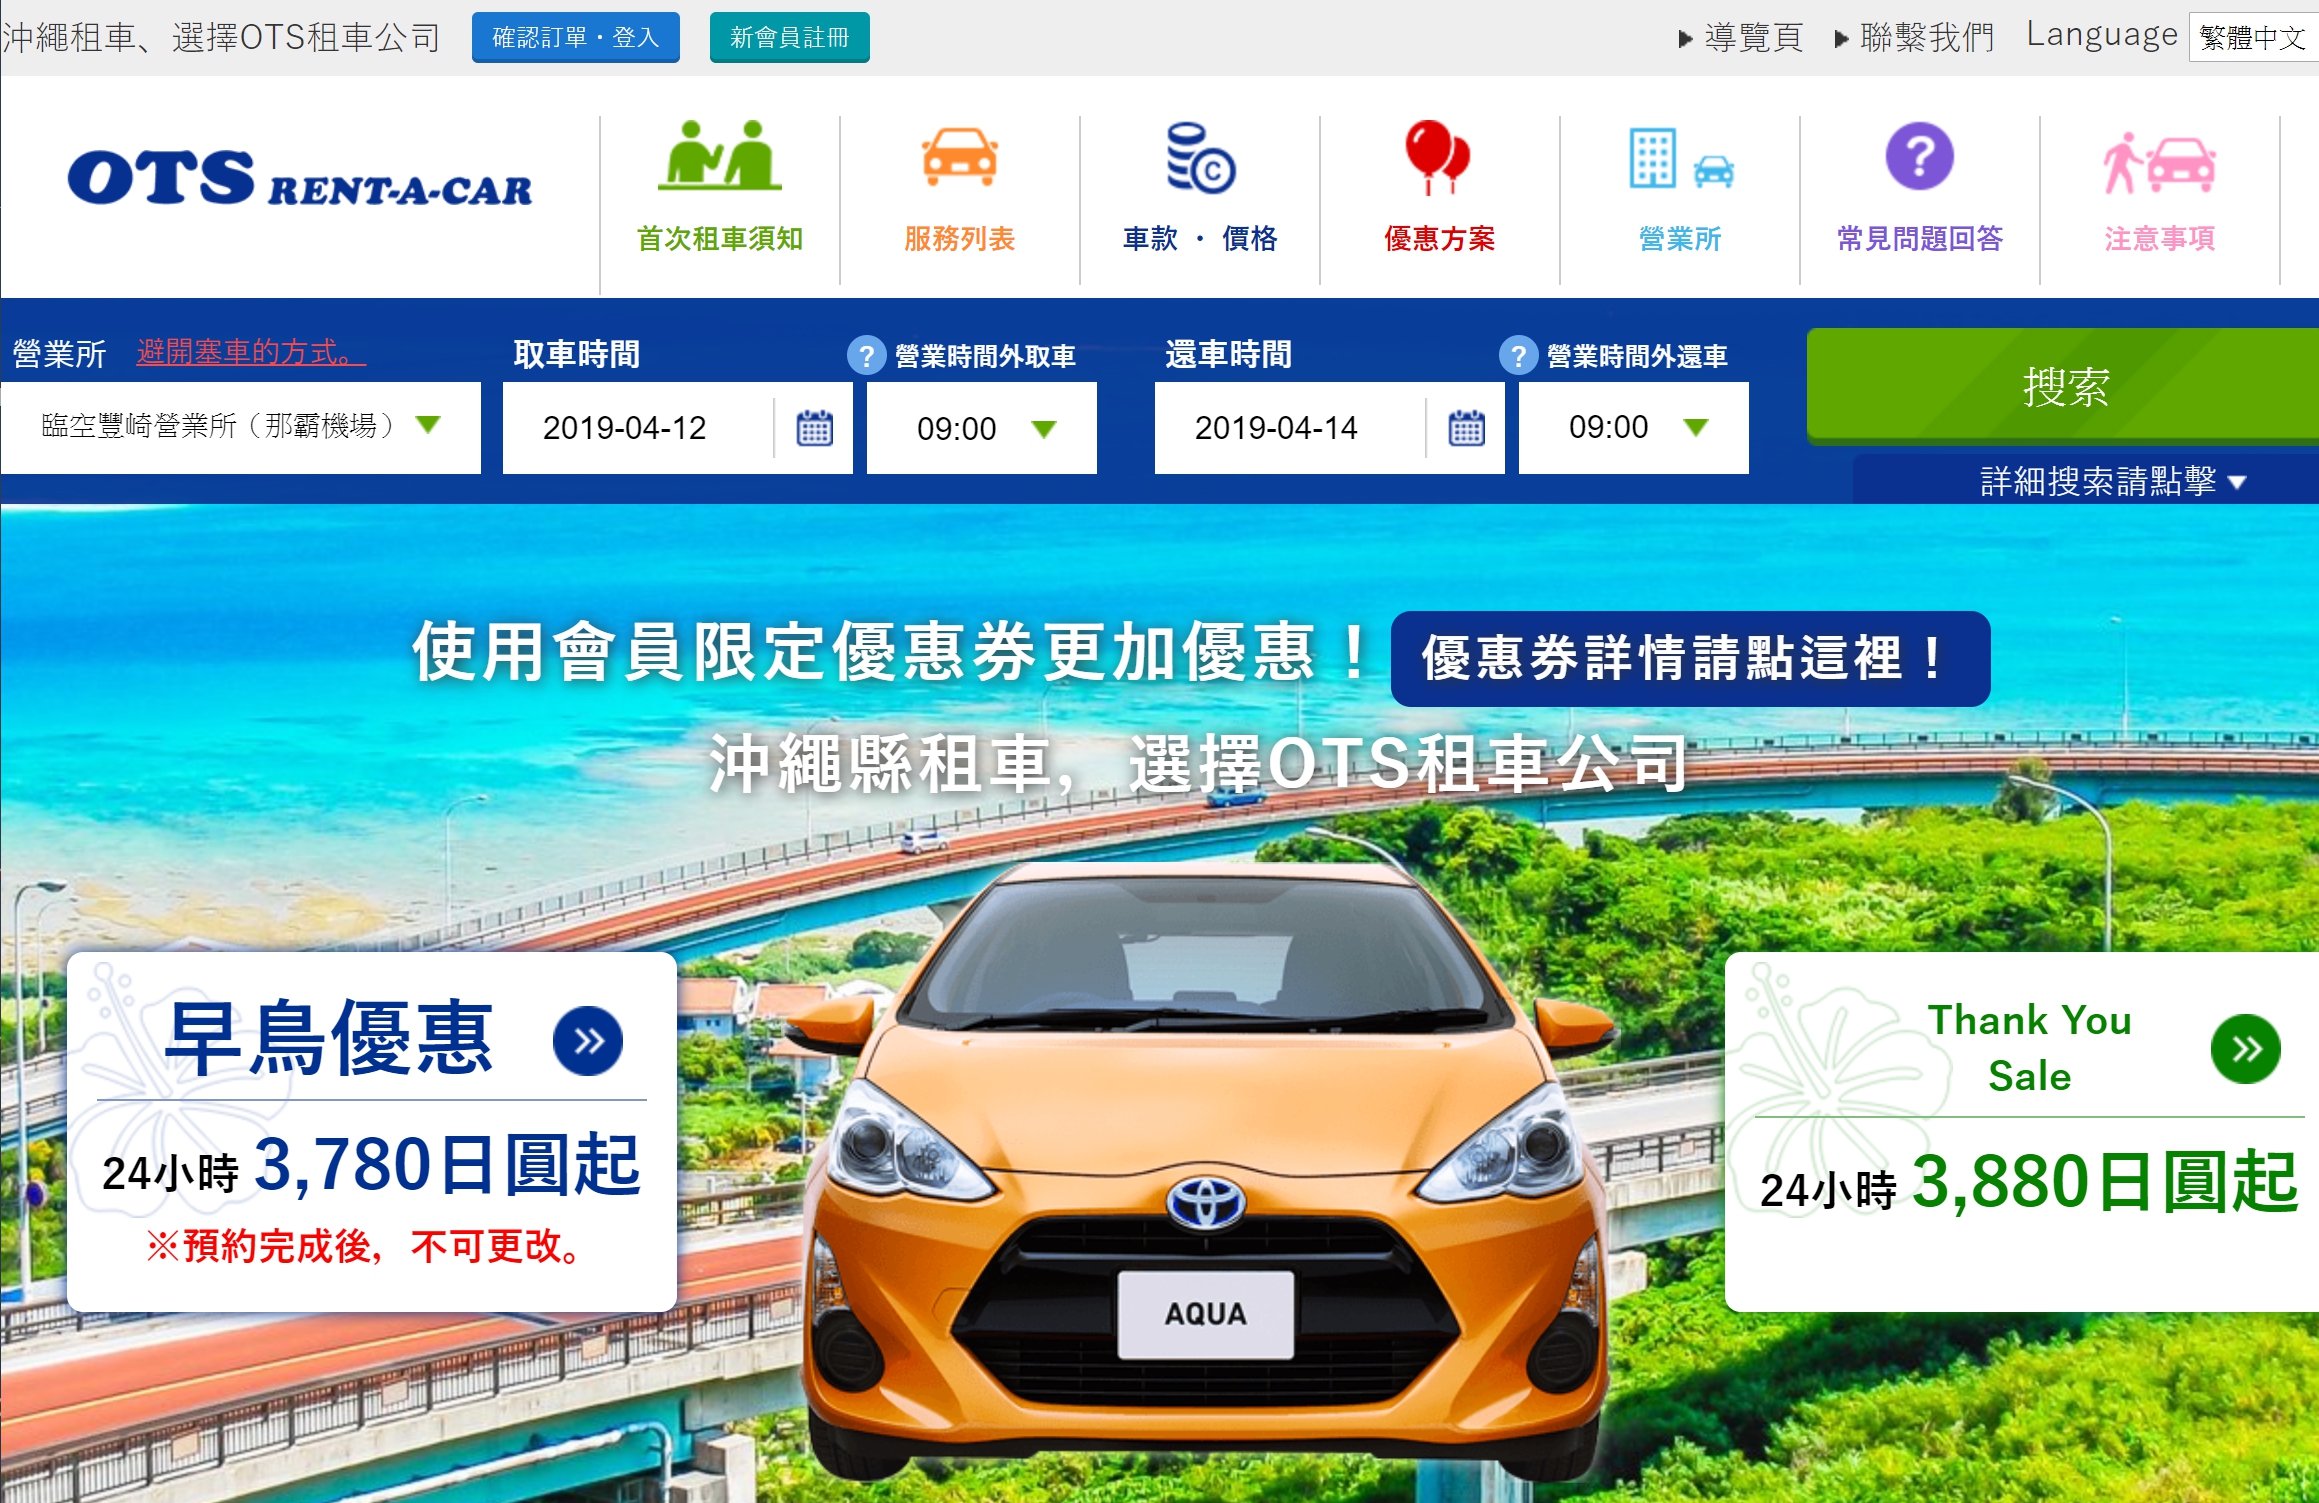Click the arrow beside 導覽頁

tap(1685, 39)
